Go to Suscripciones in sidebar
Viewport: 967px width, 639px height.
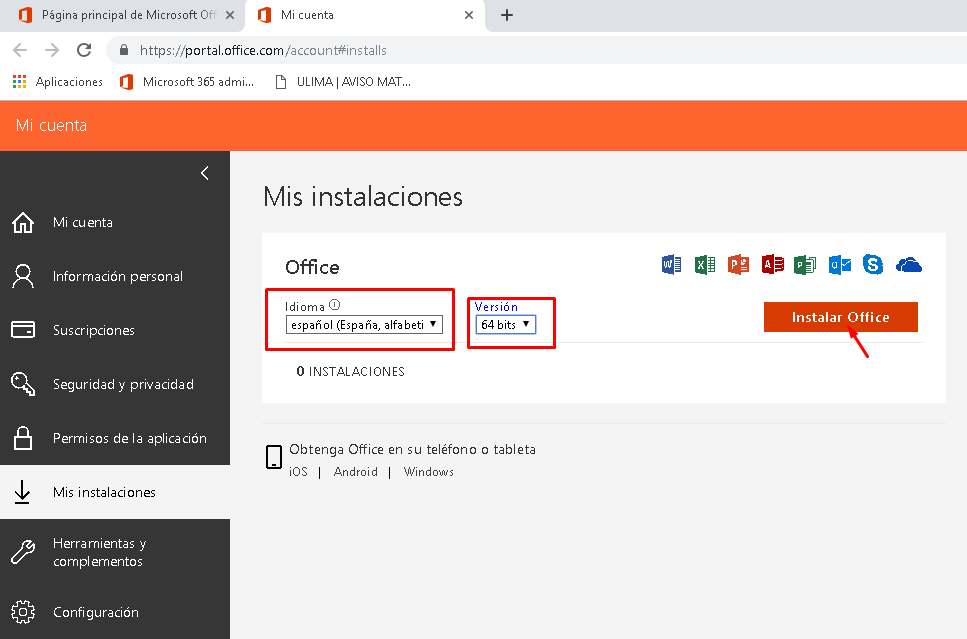pyautogui.click(x=115, y=330)
